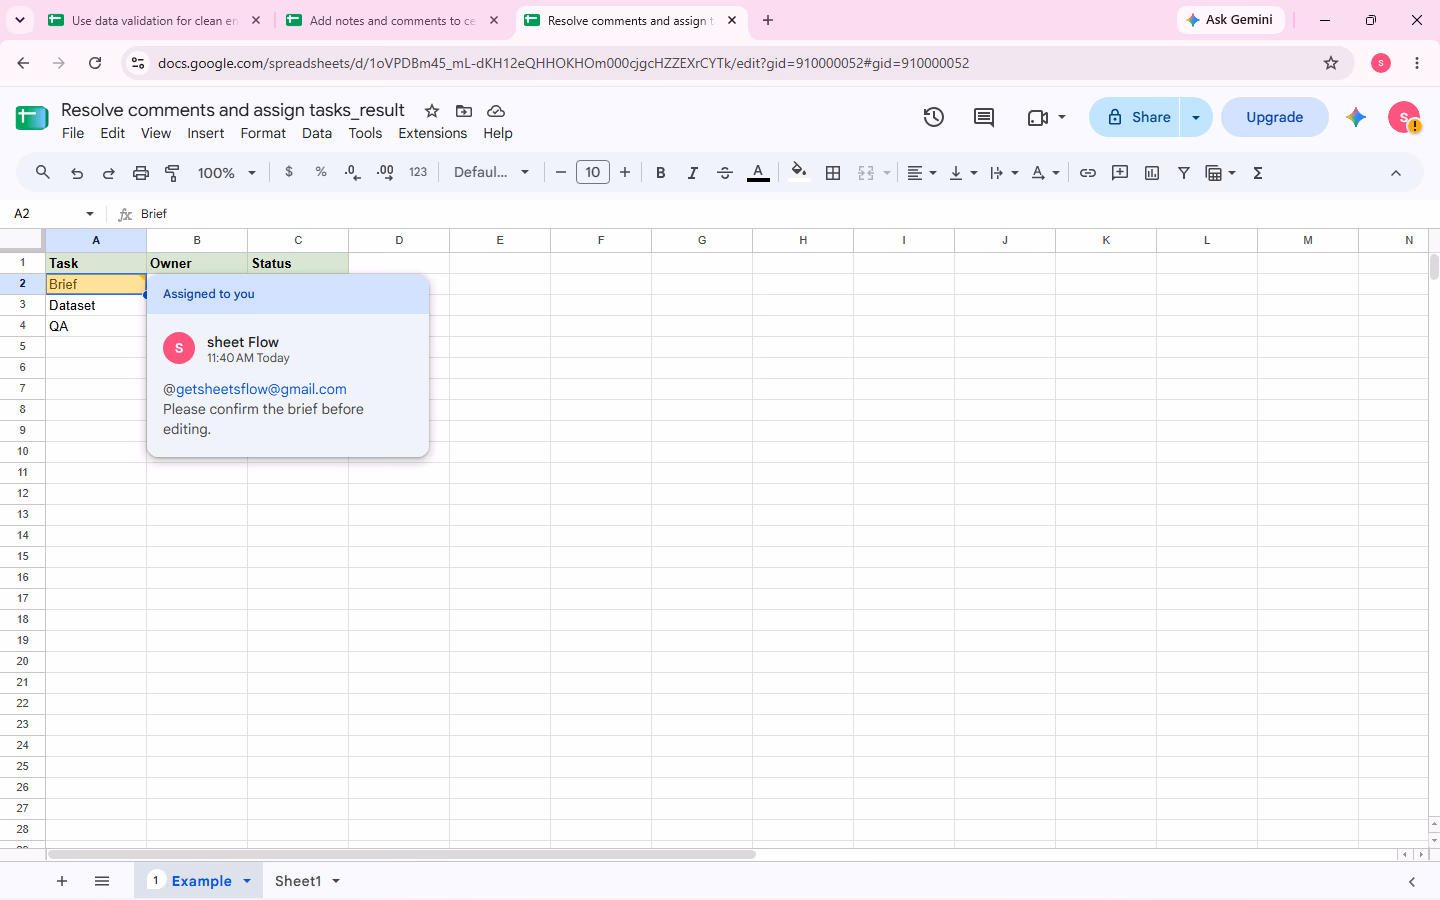Click the font size input field

593,173
